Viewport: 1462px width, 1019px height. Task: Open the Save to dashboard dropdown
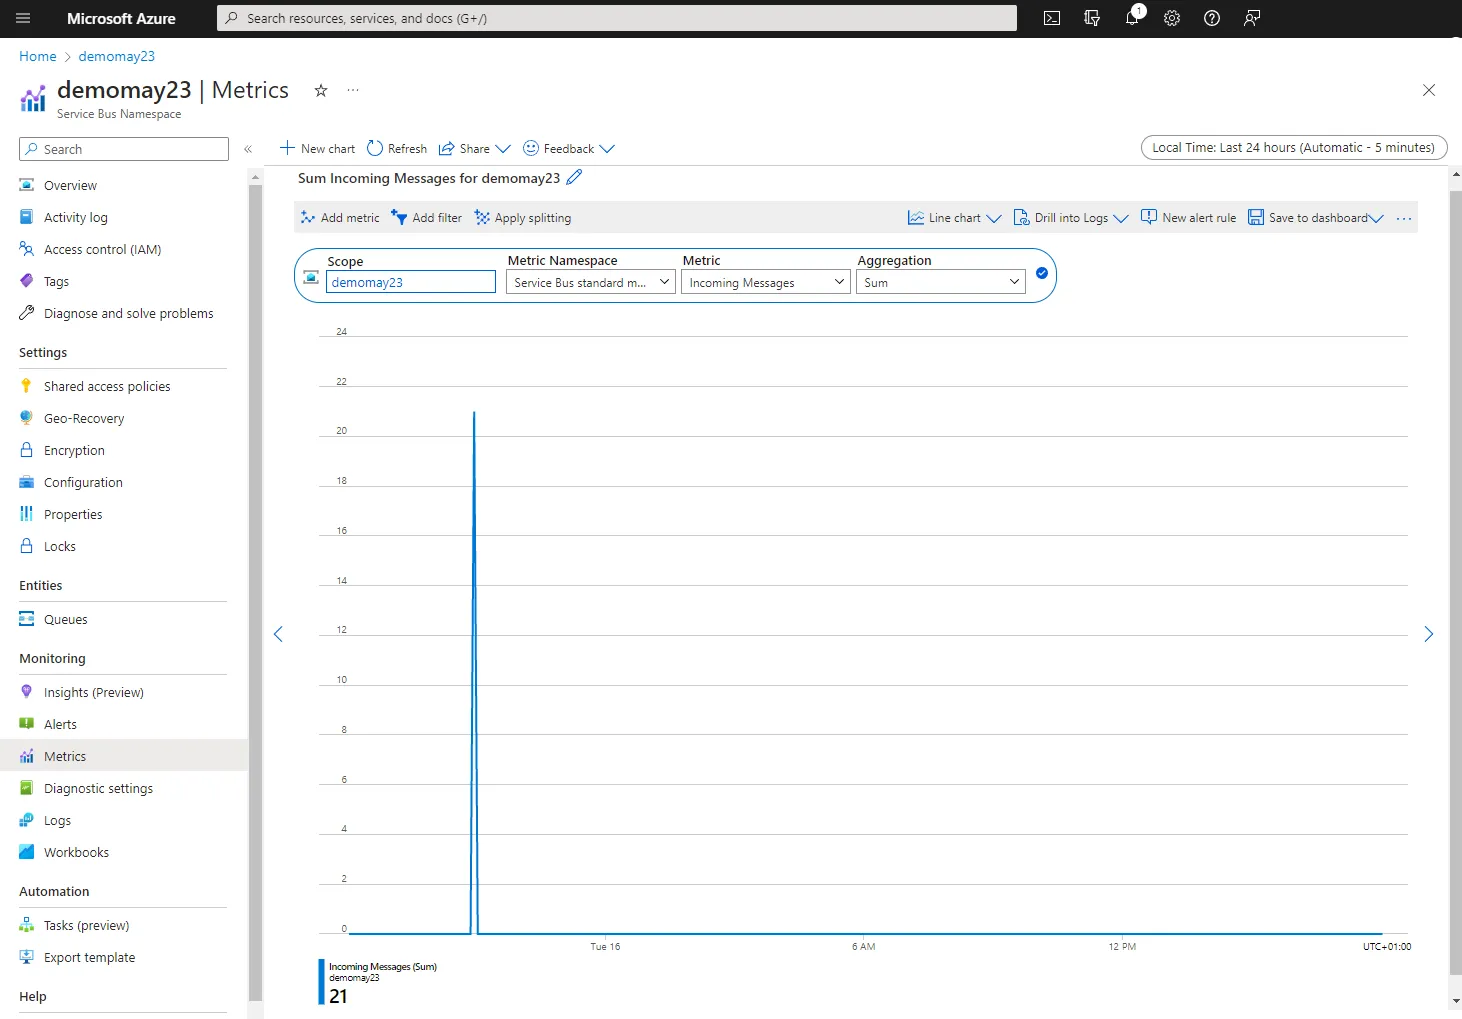(x=1316, y=218)
